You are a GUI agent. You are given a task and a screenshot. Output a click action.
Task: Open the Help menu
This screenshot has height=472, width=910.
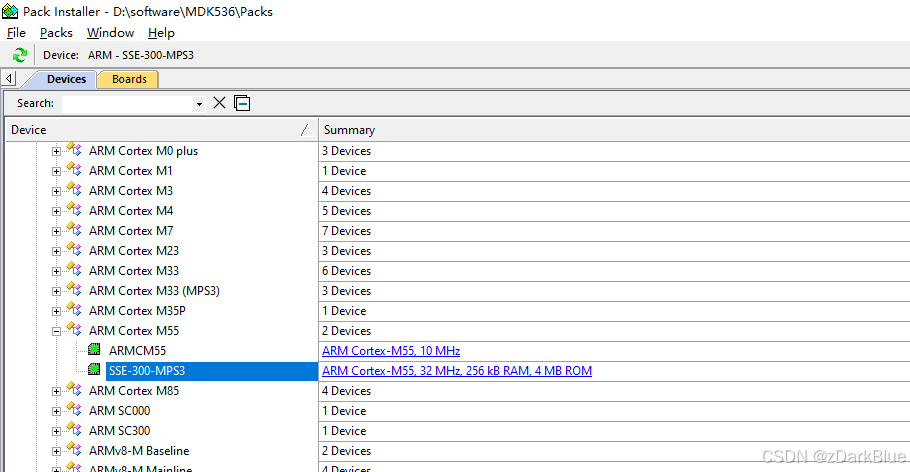click(161, 33)
